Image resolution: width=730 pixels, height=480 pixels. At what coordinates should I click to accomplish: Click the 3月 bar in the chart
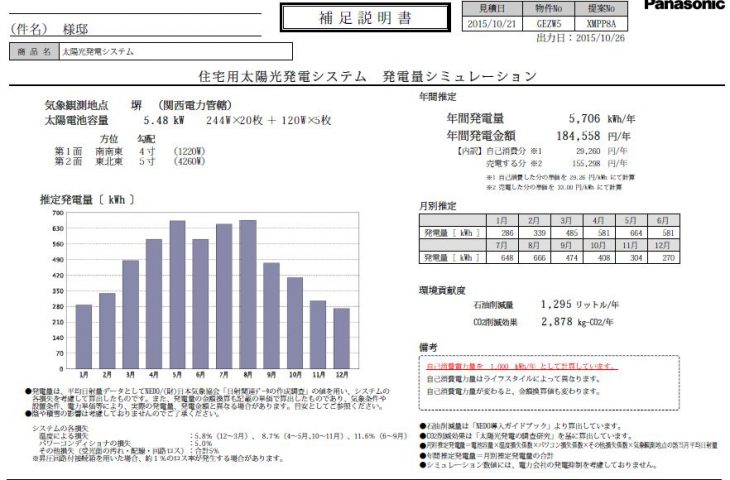[x=130, y=314]
